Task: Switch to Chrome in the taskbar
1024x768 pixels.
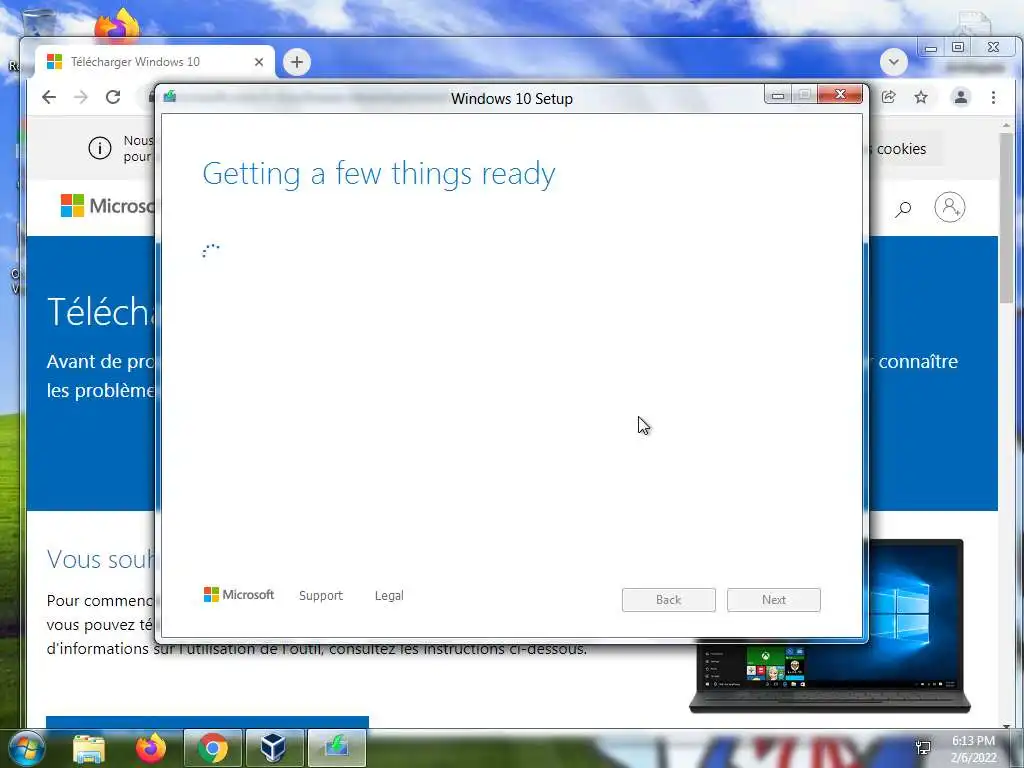Action: [213, 748]
